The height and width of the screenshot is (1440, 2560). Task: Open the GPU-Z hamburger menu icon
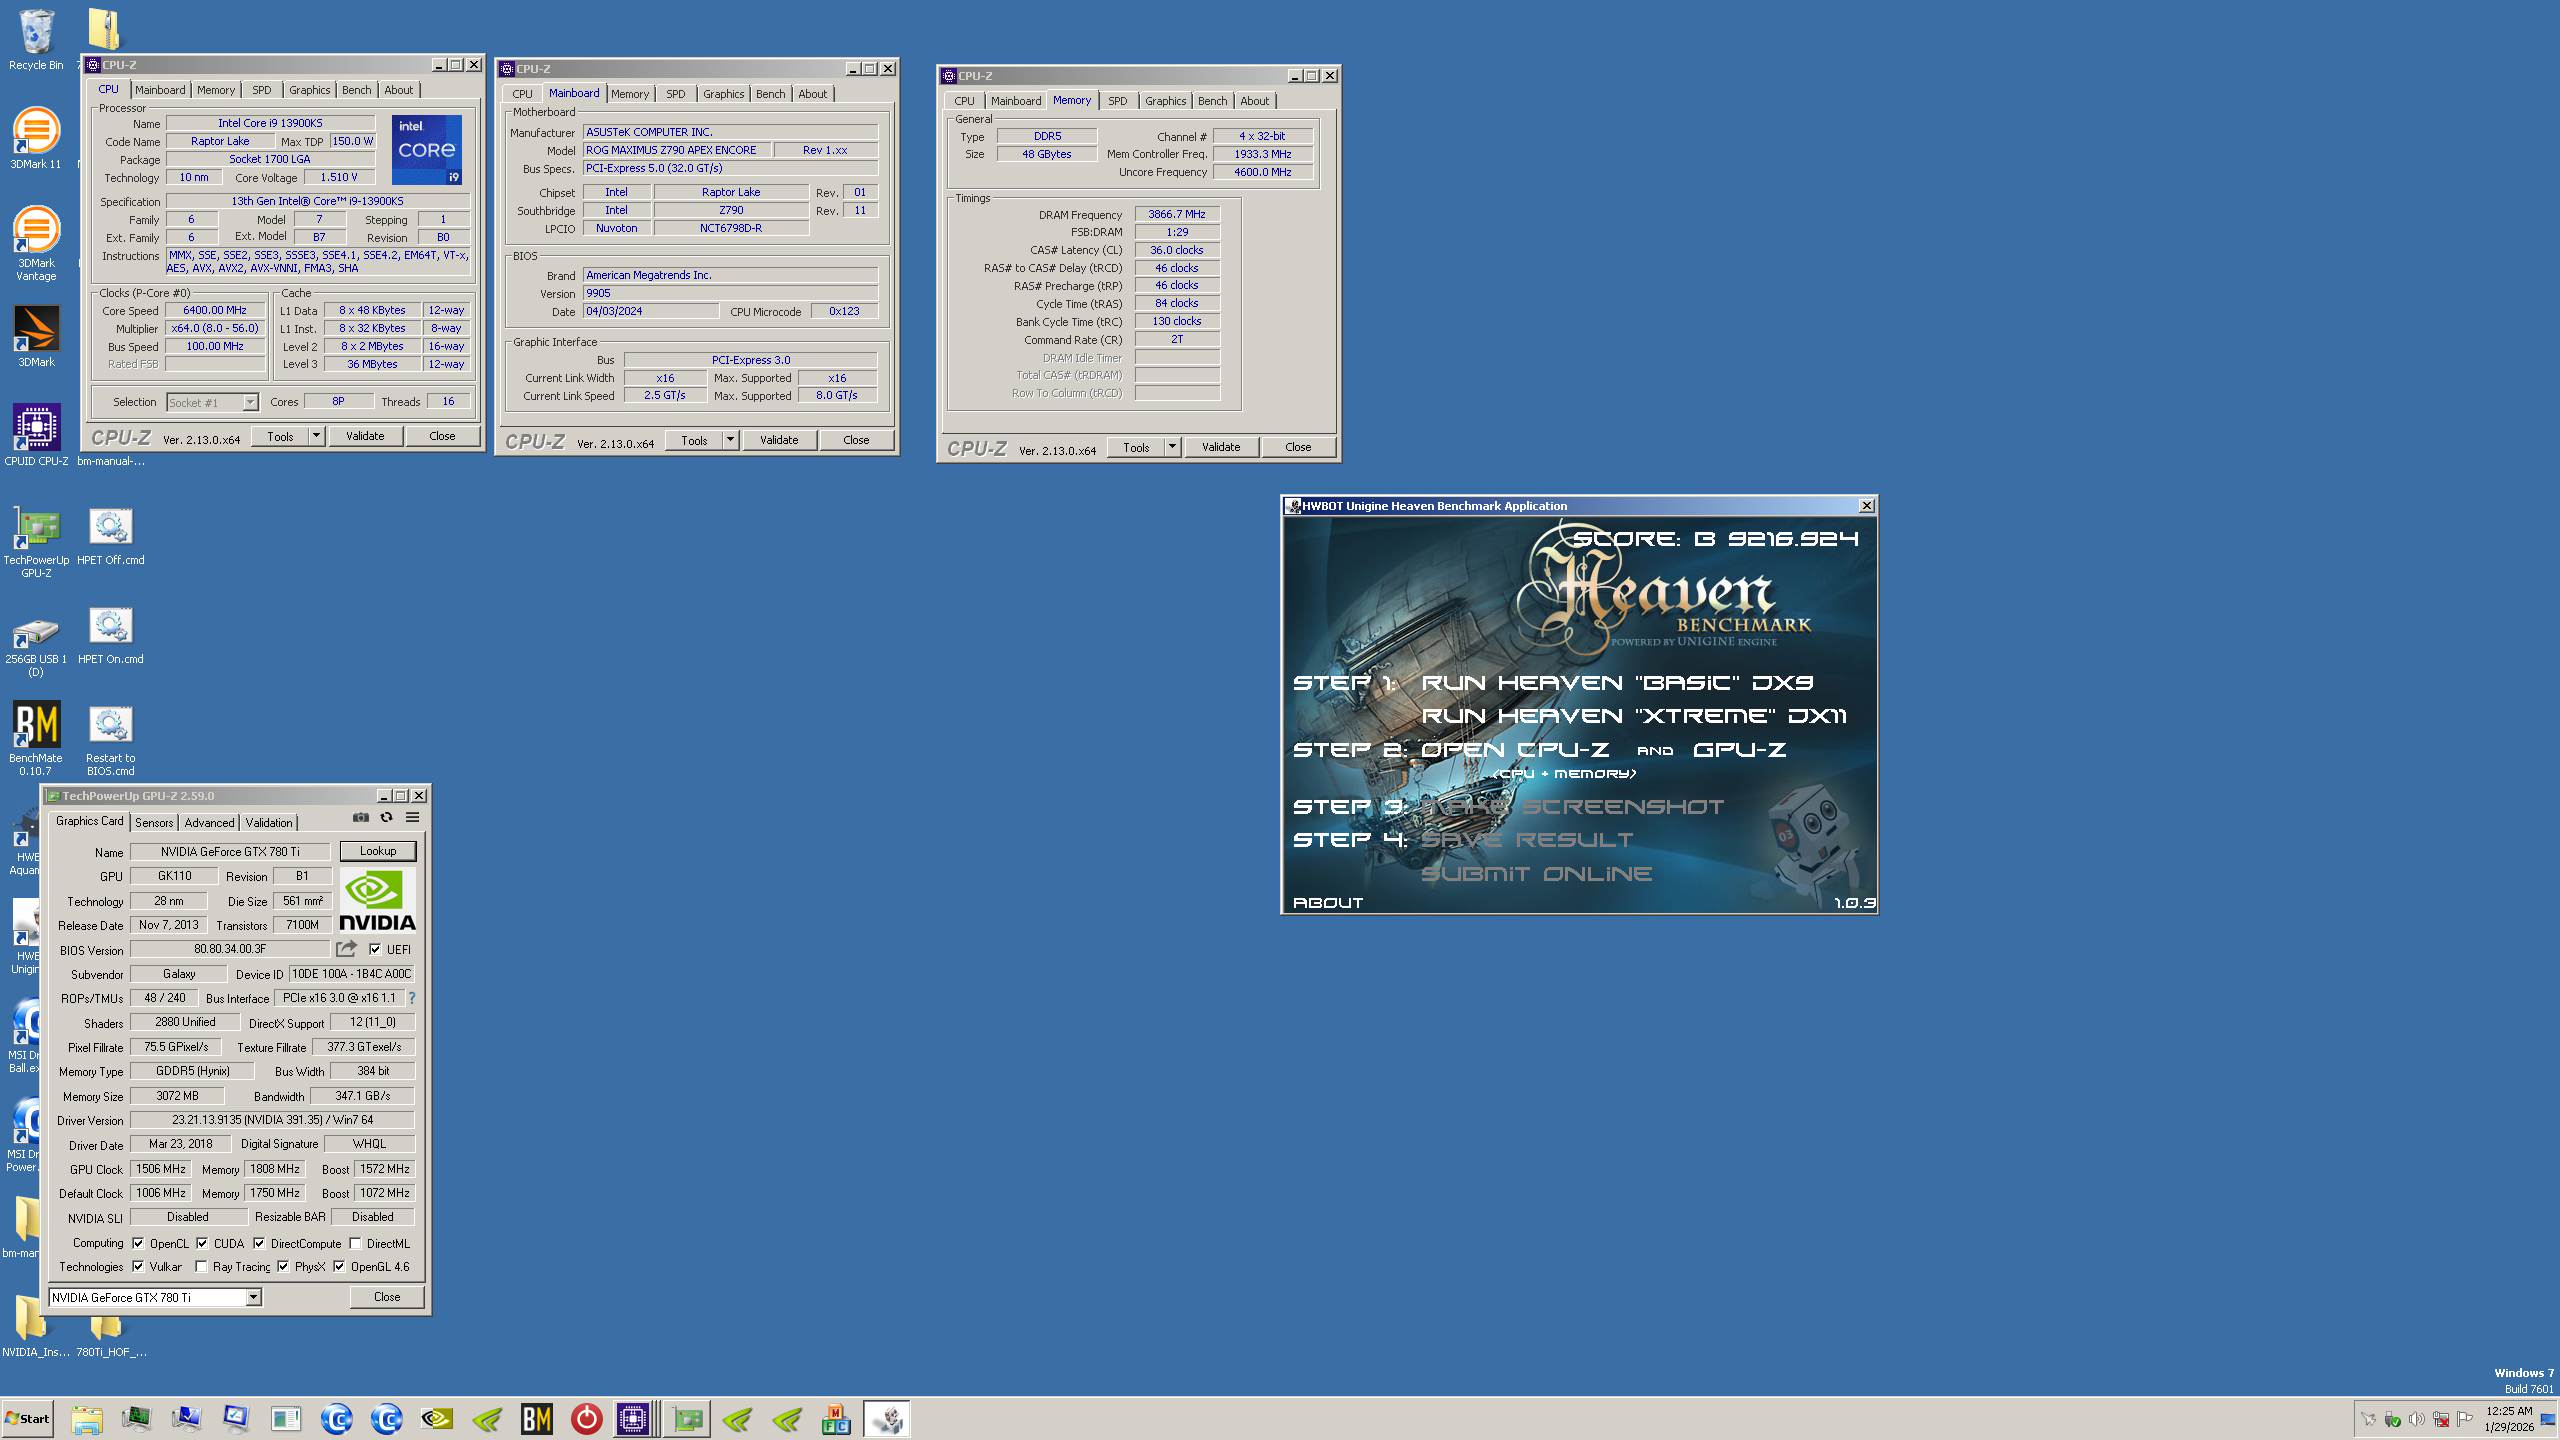[x=412, y=817]
